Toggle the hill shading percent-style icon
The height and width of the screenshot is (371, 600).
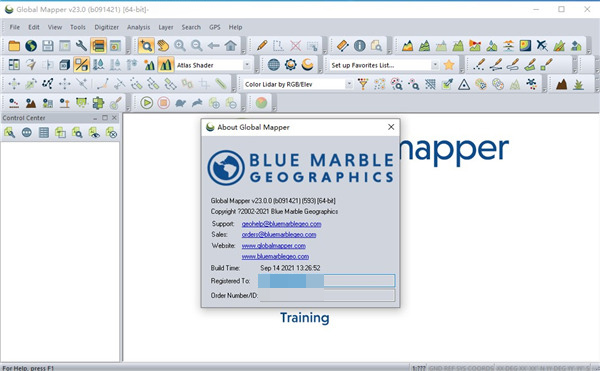pyautogui.click(x=81, y=65)
